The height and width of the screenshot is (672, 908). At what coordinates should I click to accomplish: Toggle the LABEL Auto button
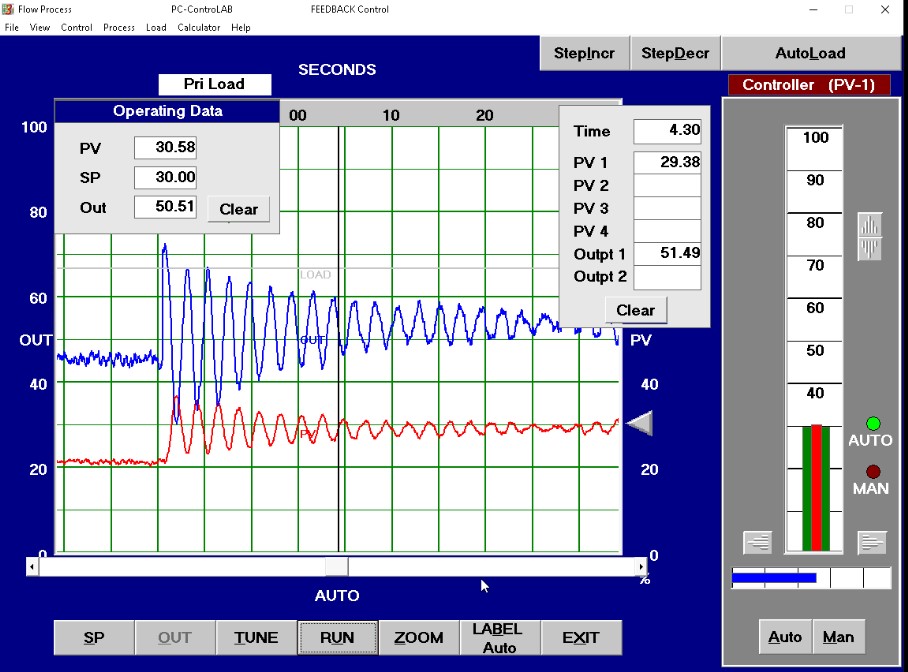pyautogui.click(x=499, y=638)
